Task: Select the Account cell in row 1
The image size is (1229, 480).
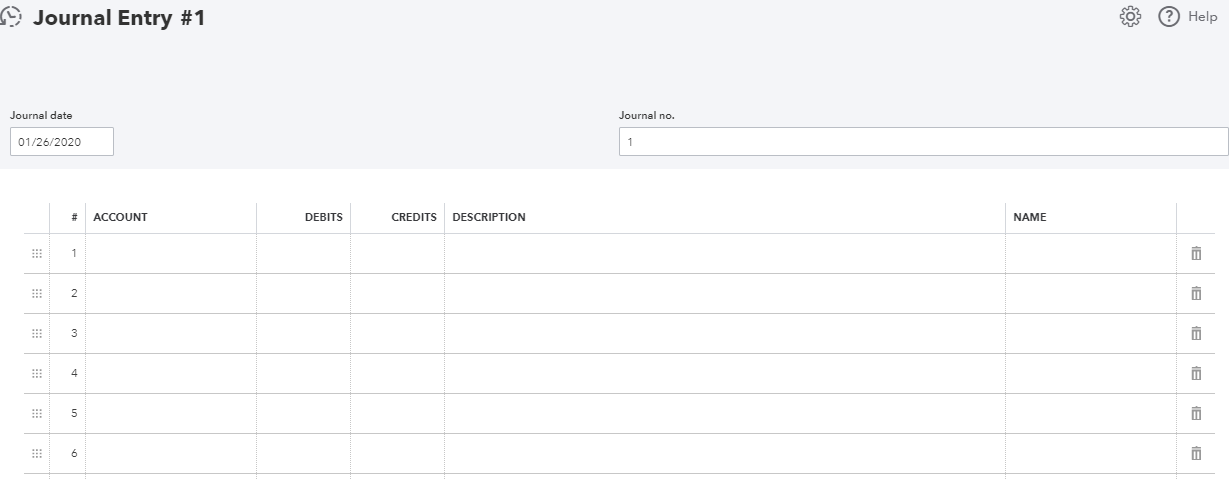Action: pyautogui.click(x=171, y=254)
